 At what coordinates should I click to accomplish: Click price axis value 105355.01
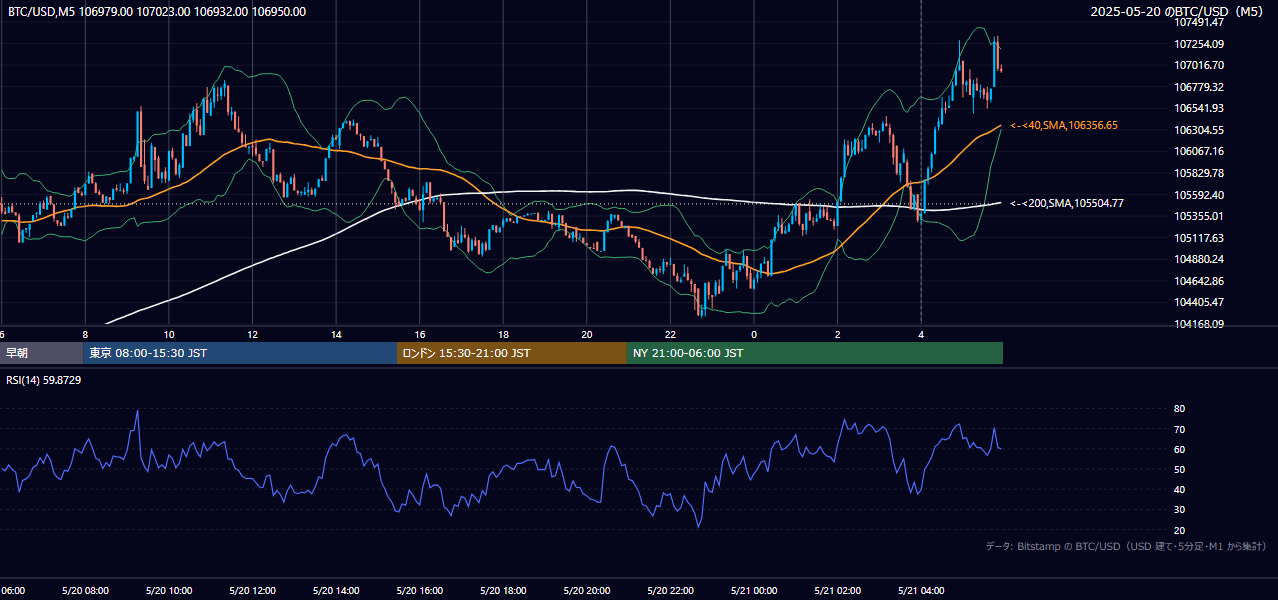point(1199,216)
